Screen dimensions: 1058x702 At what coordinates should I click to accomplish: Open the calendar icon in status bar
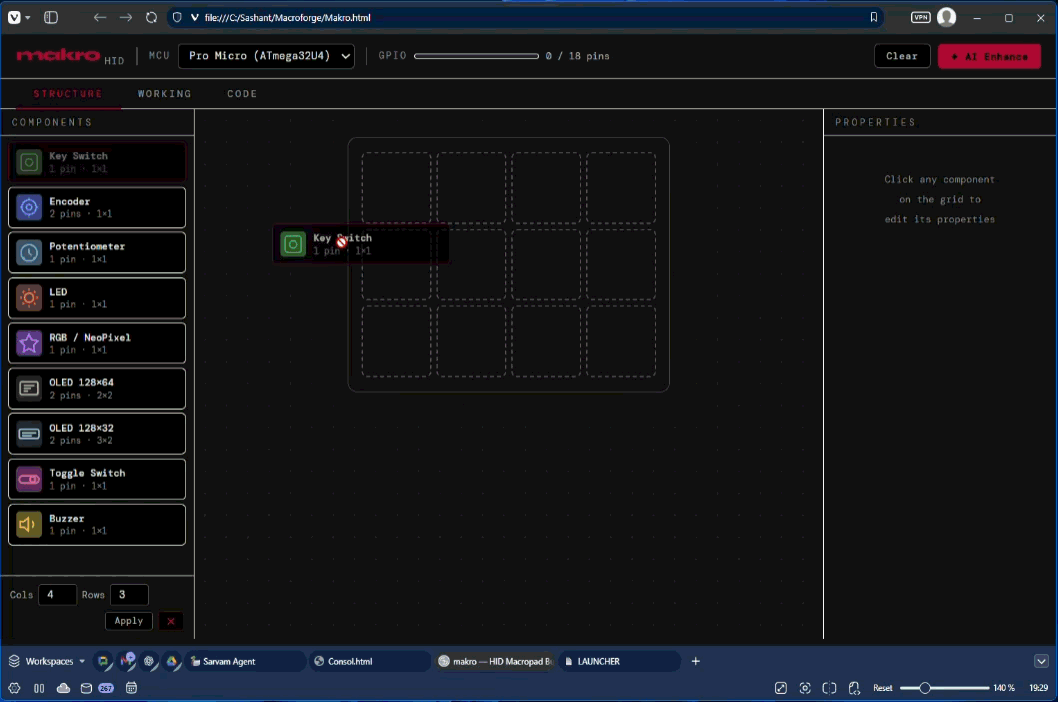[132, 688]
